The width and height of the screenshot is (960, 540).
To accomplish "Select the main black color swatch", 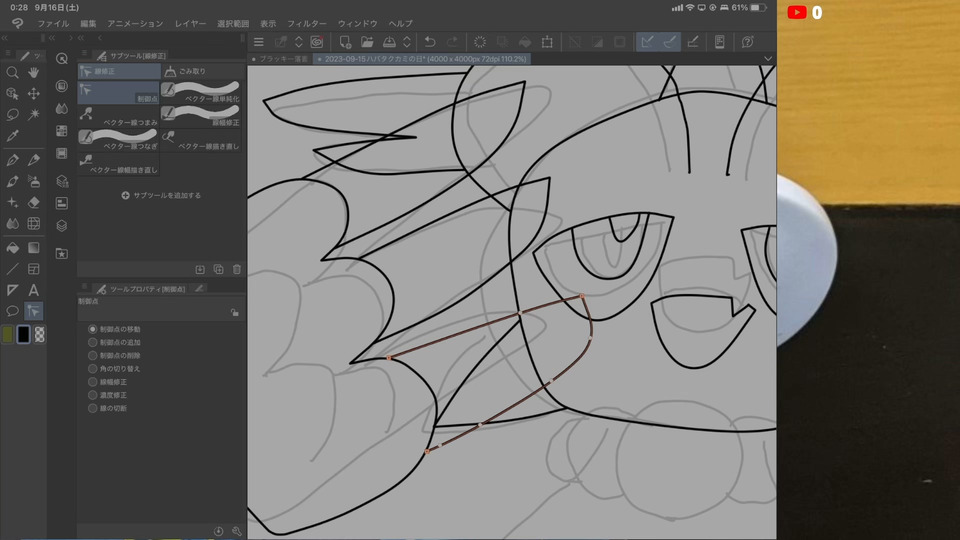I will click(23, 334).
